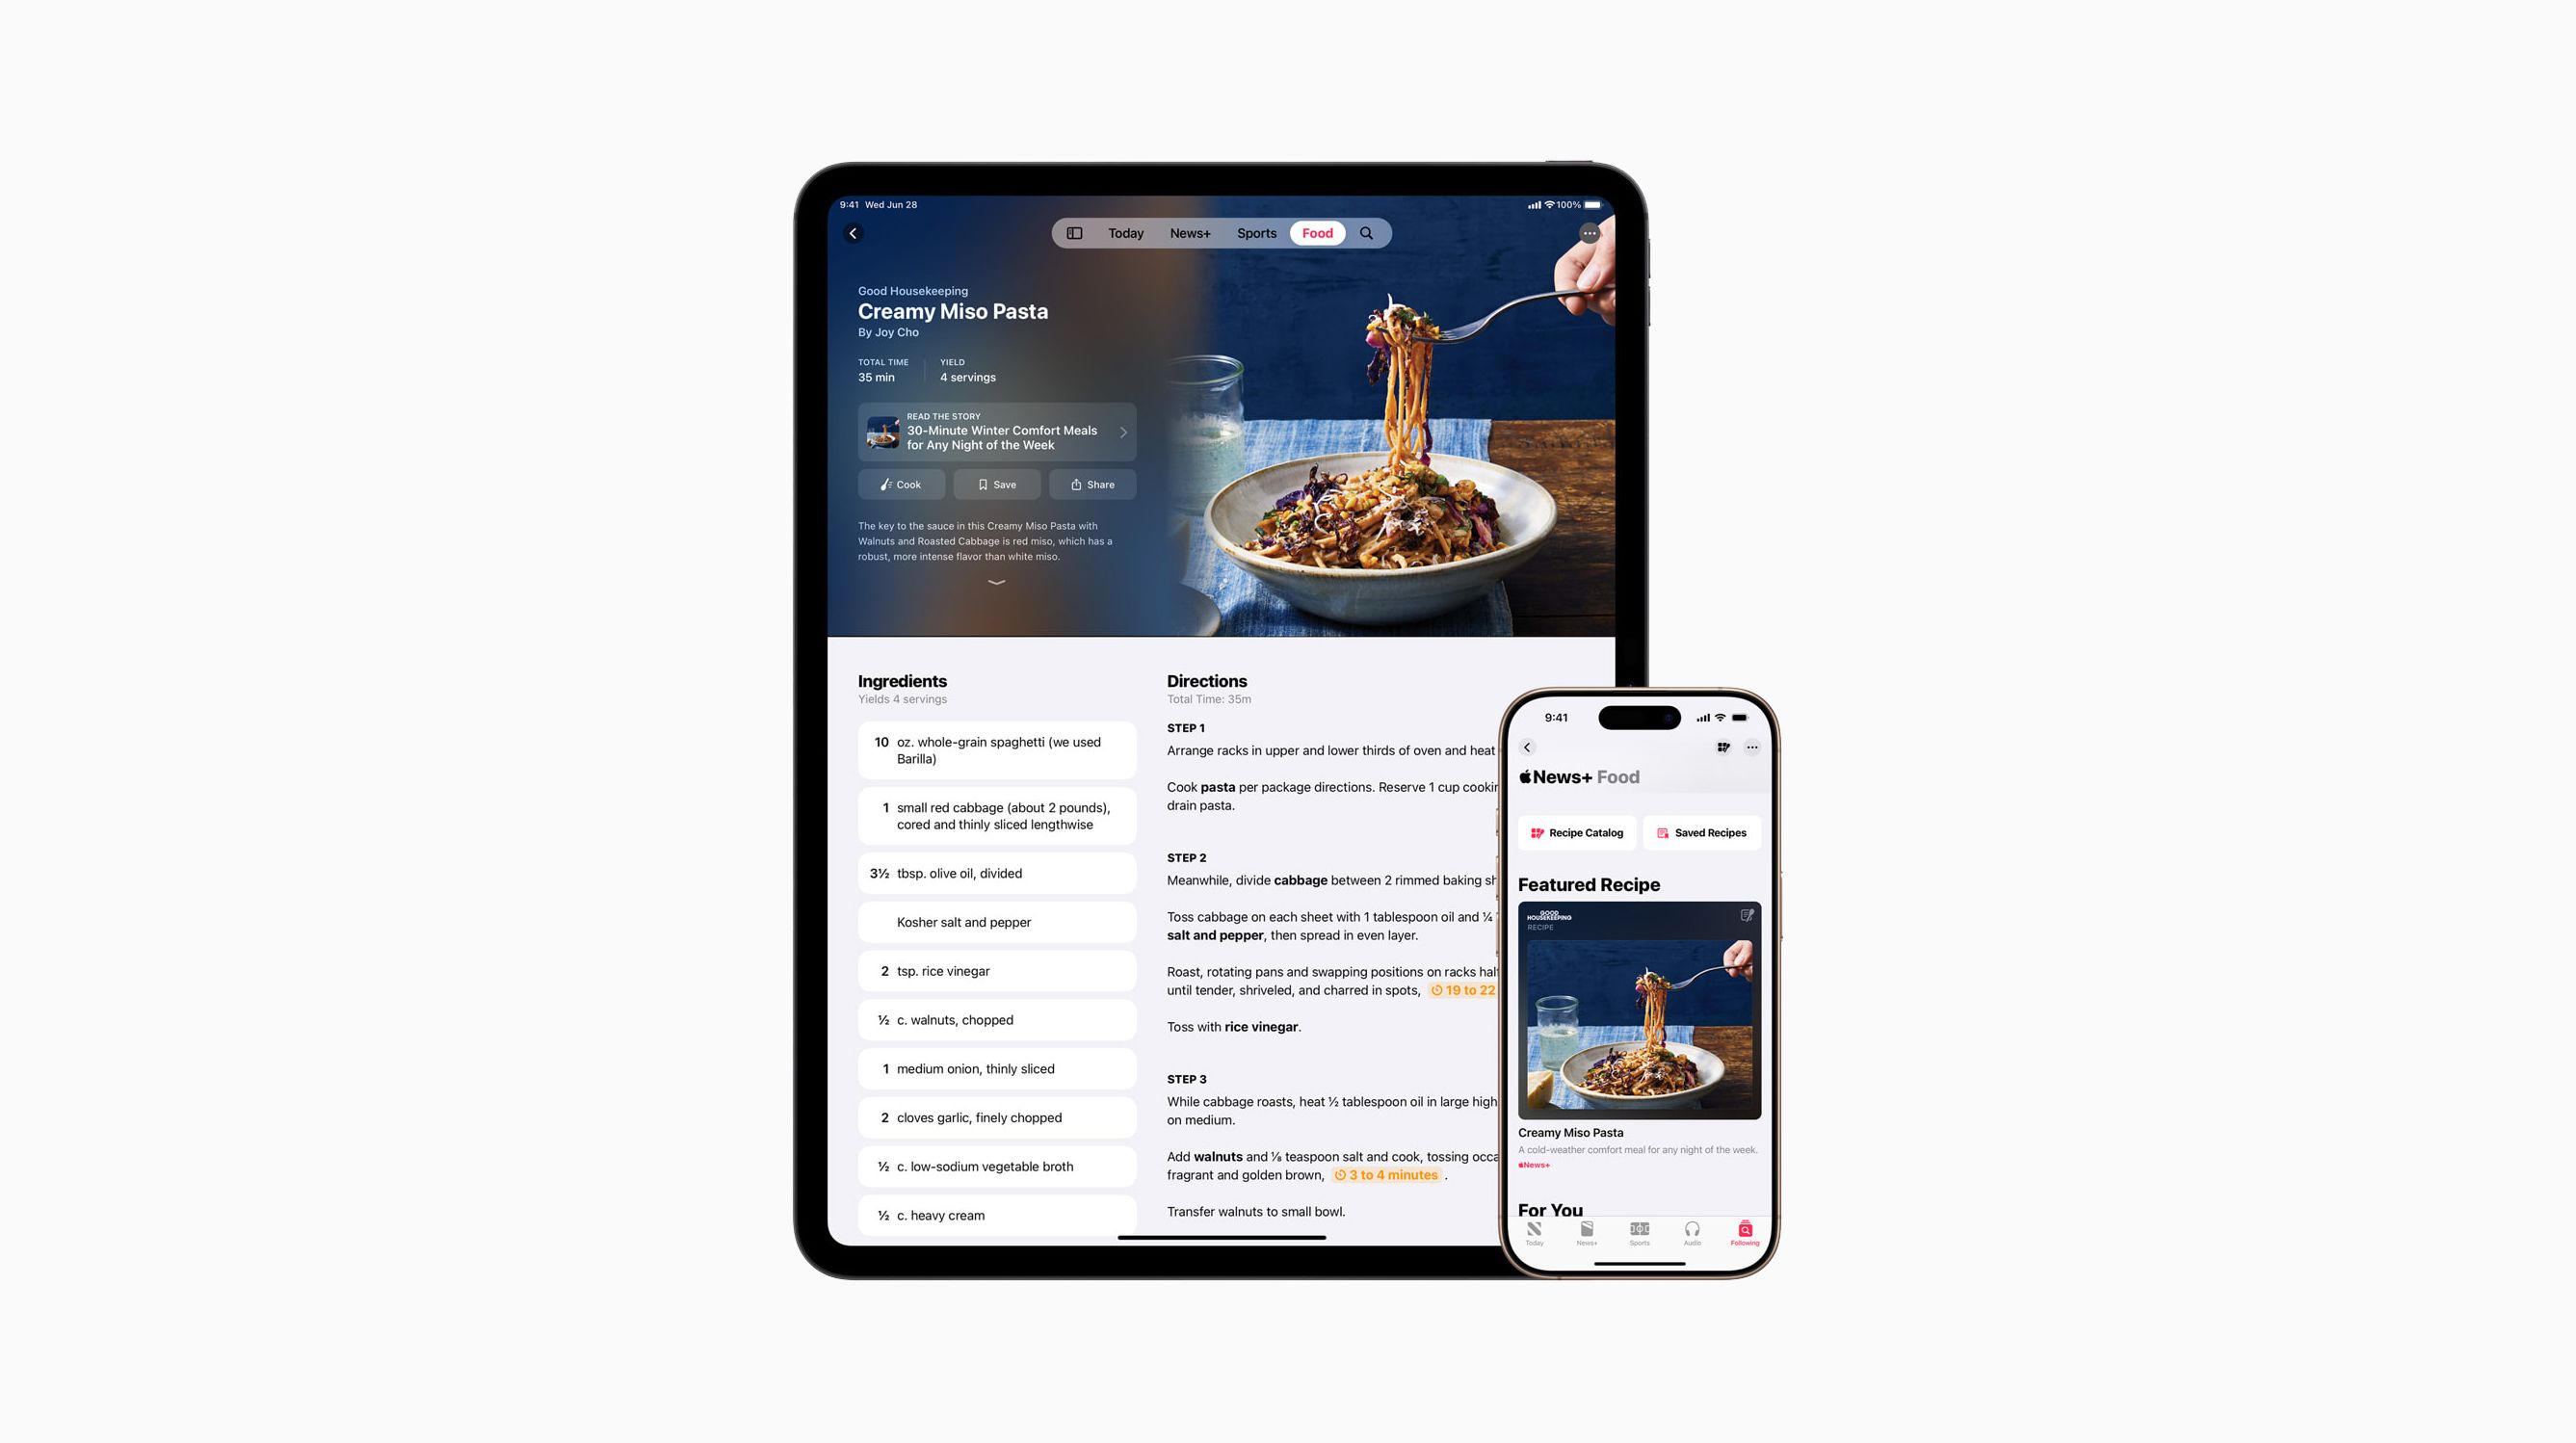Click the Cook icon button
The width and height of the screenshot is (2576, 1443).
[x=901, y=483]
